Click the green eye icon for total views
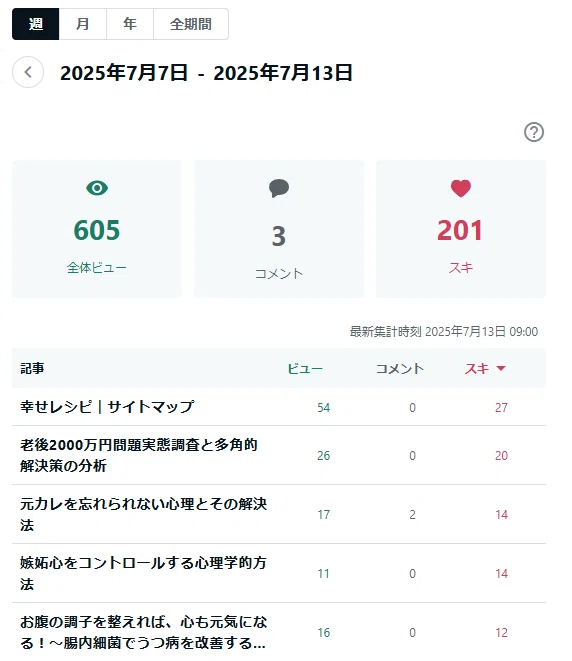This screenshot has height=661, width=572. tap(97, 188)
